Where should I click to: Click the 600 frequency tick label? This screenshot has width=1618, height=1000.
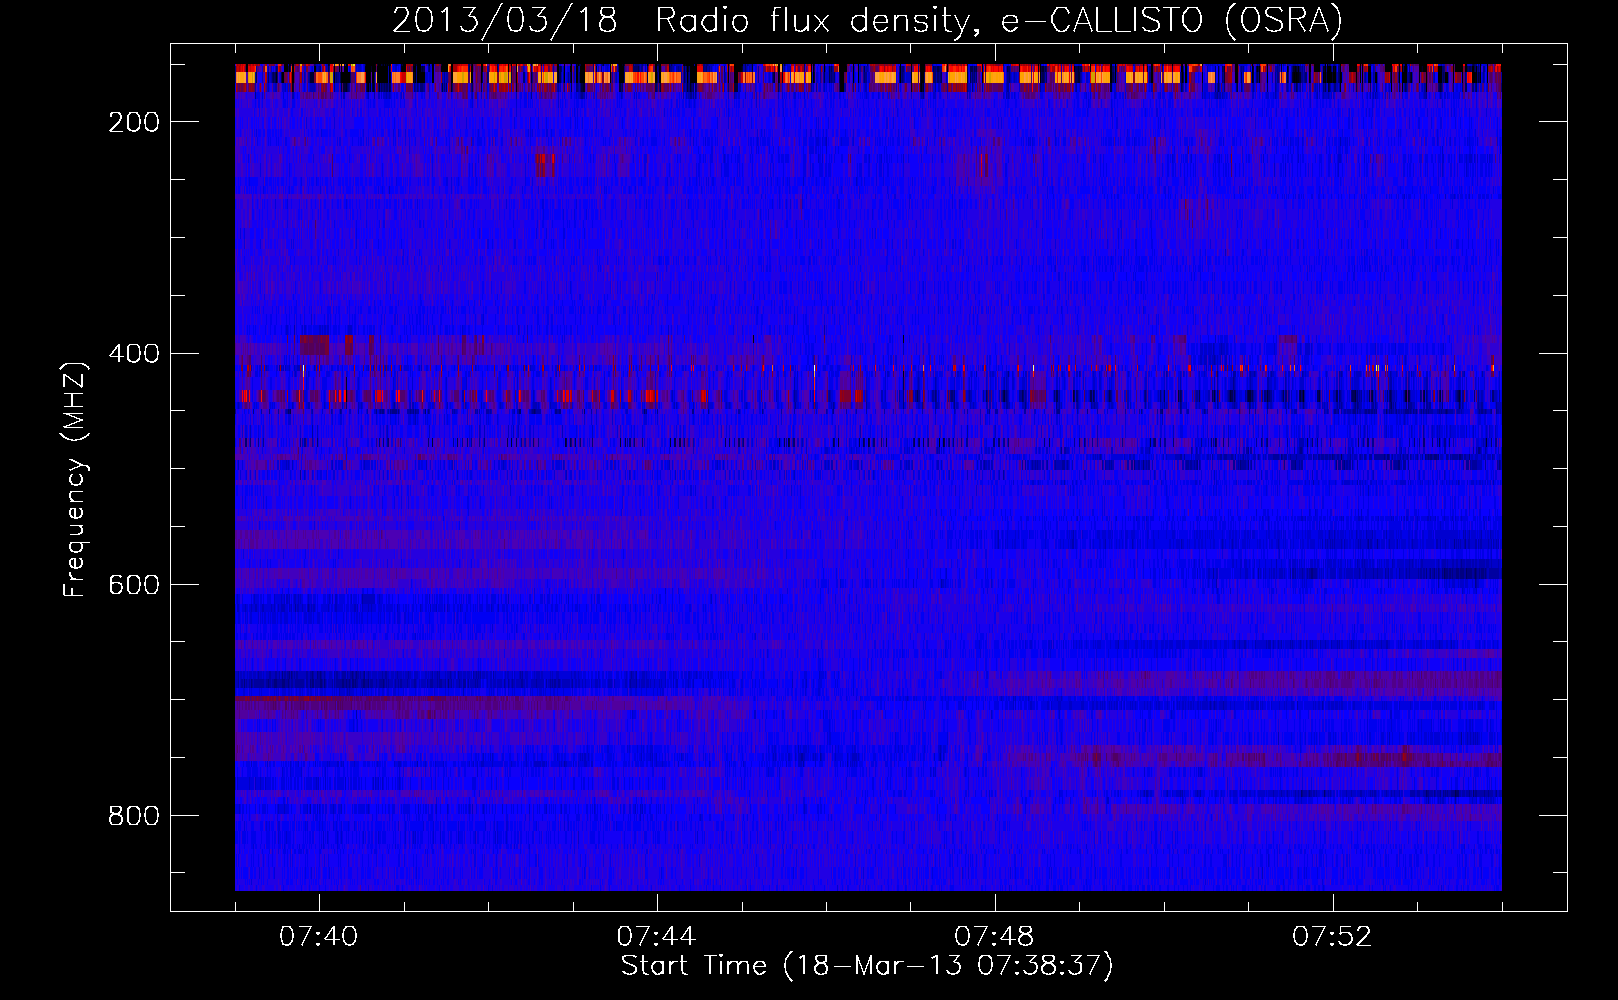tap(134, 585)
